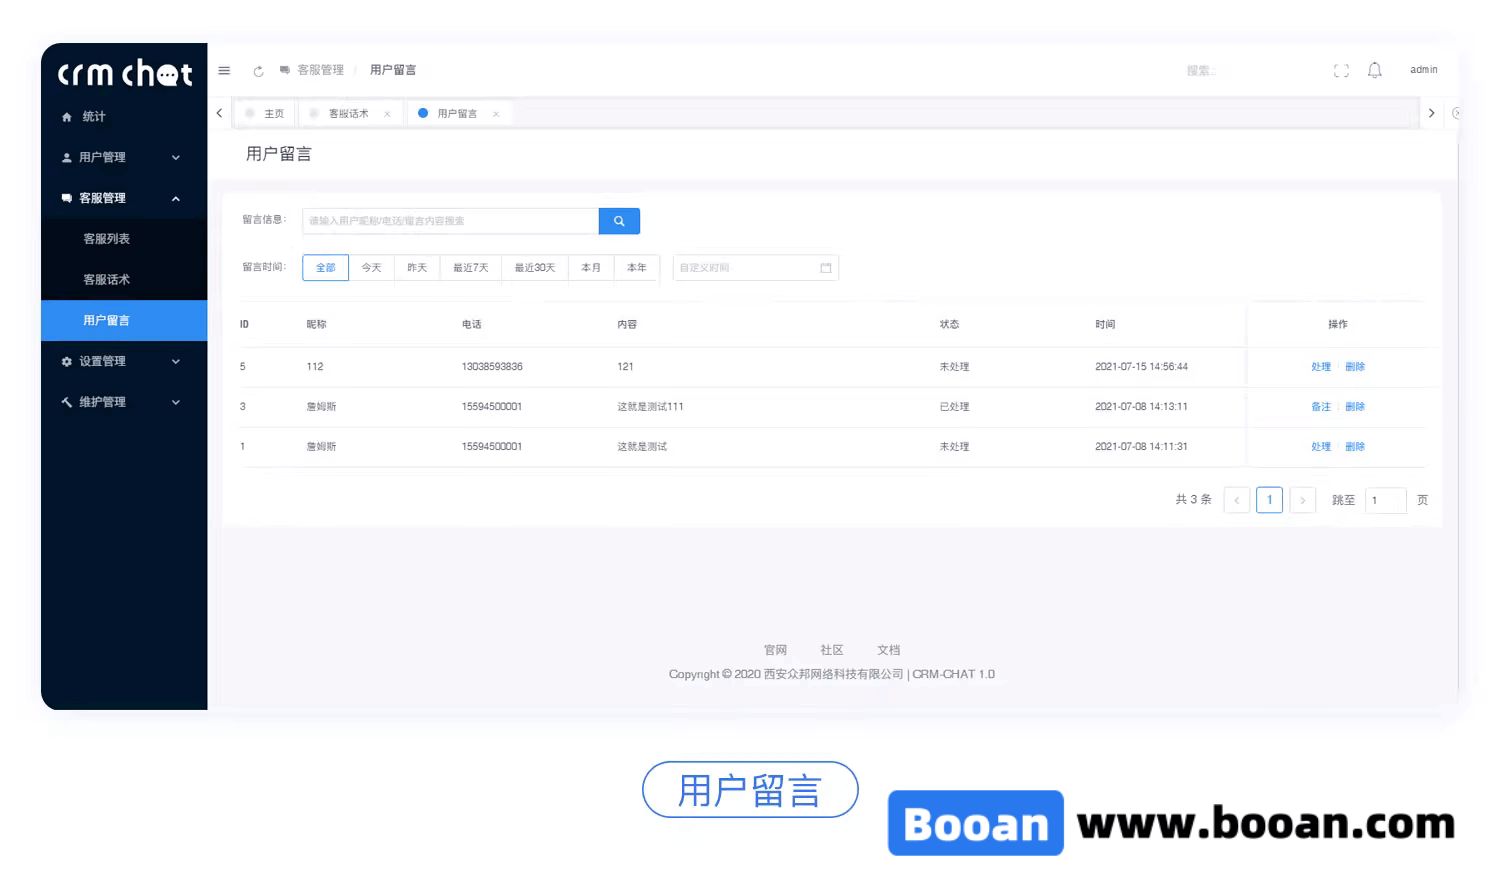The width and height of the screenshot is (1500, 876).
Task: Click the 用户管理 user icon
Action: (66, 157)
